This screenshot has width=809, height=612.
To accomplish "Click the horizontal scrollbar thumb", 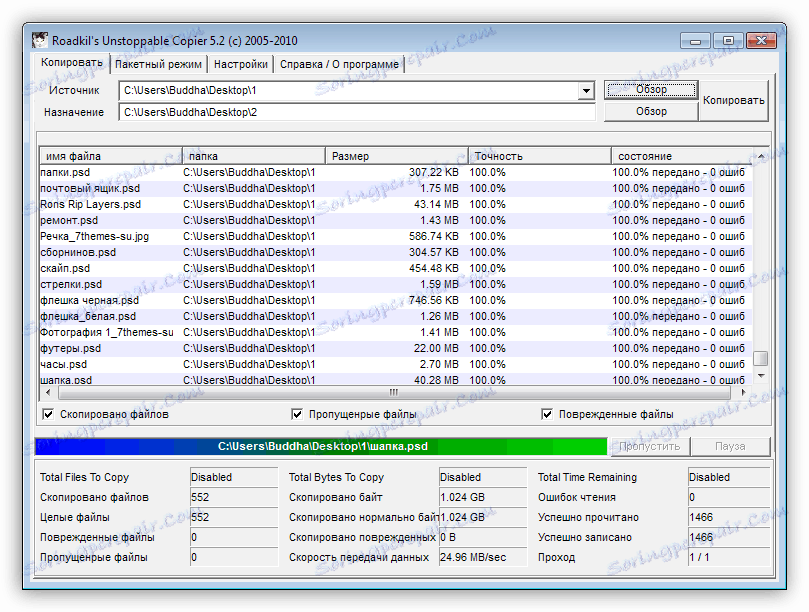I will [x=394, y=392].
